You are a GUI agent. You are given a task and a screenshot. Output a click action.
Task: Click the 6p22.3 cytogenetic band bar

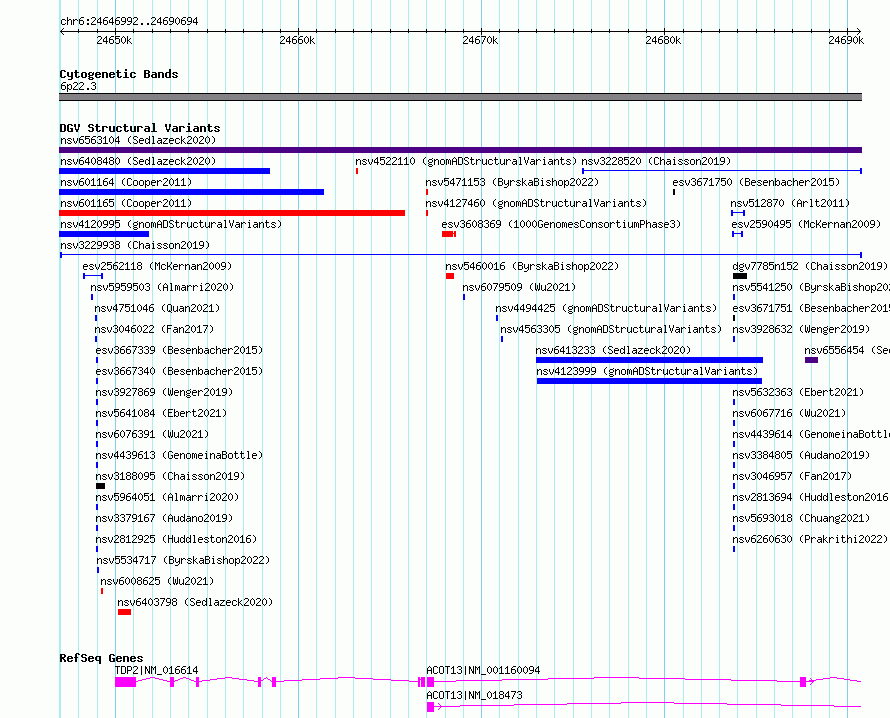[x=460, y=97]
